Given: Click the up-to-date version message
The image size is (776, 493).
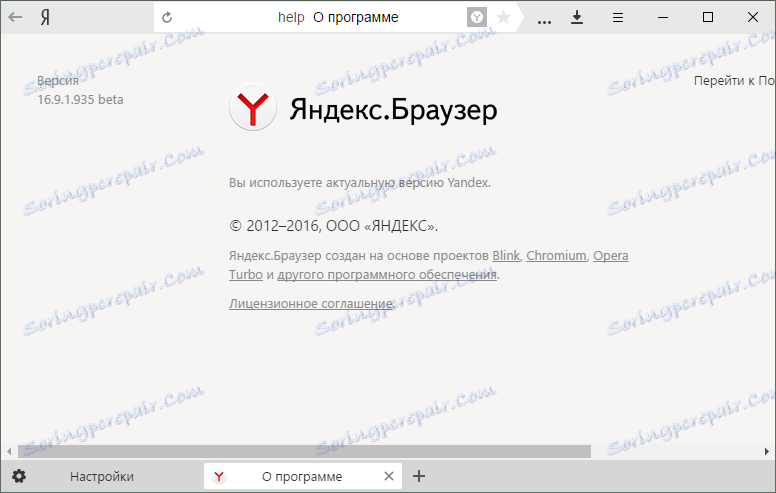Looking at the screenshot, I should (x=360, y=183).
